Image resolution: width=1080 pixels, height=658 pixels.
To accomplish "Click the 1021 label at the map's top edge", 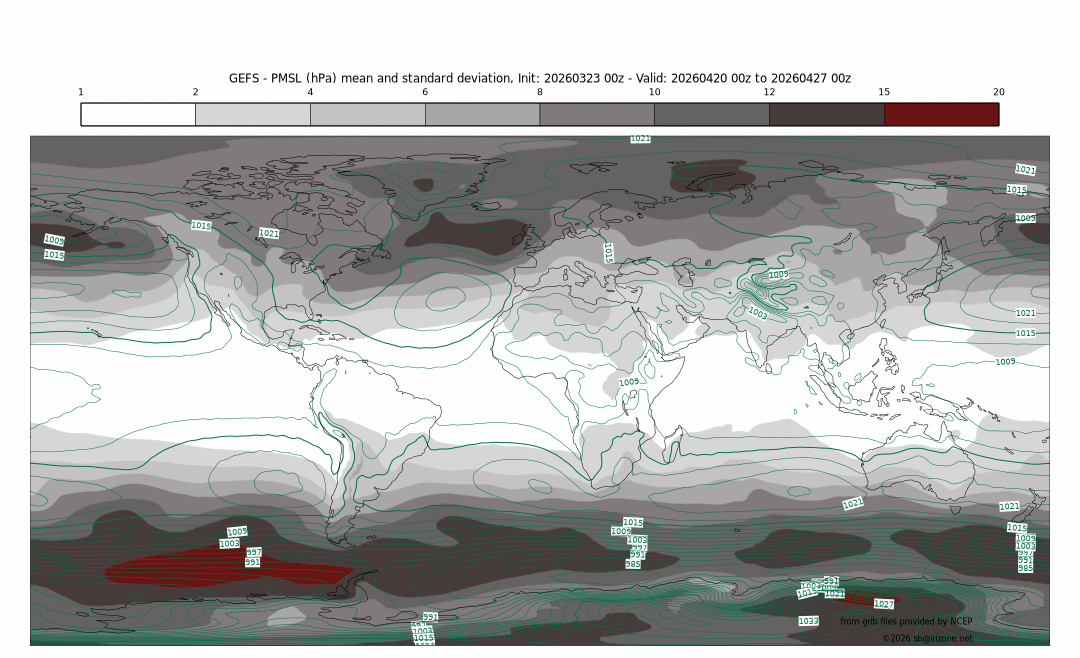I will pos(640,139).
